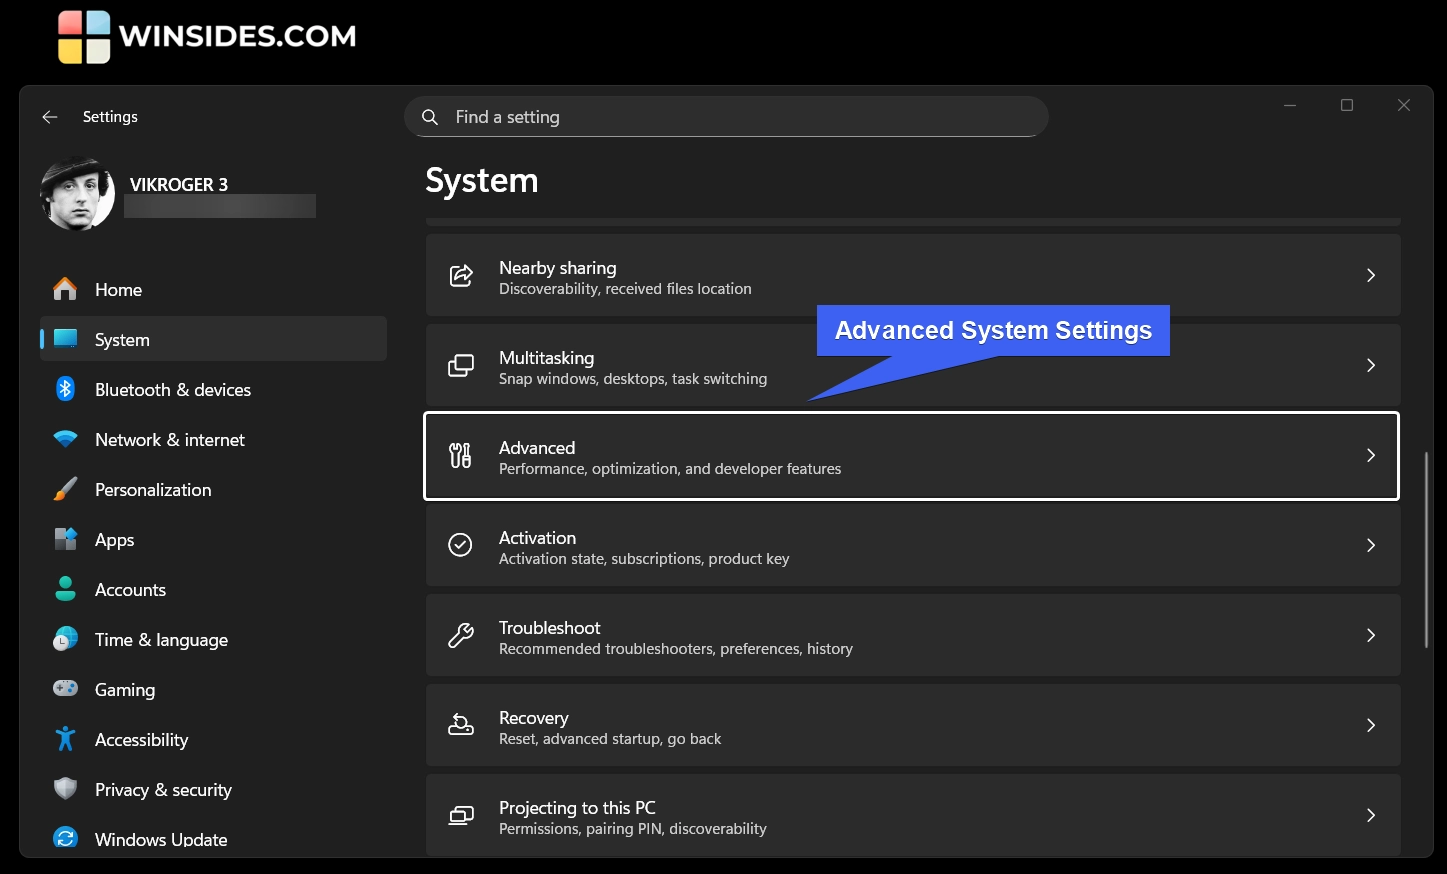The width and height of the screenshot is (1447, 874).
Task: Expand the Nearby sharing chevron
Action: 1370,275
